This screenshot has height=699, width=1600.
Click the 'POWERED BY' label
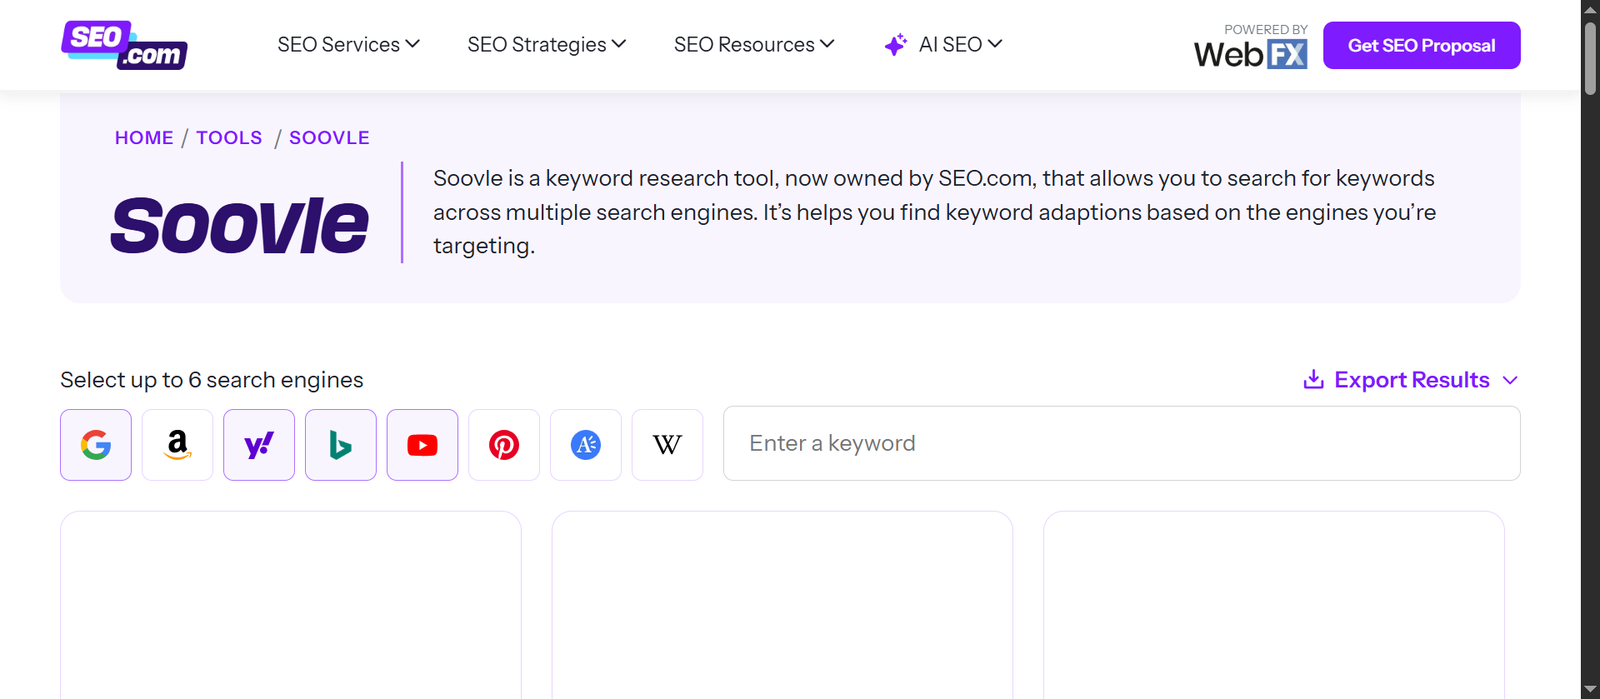(x=1266, y=30)
